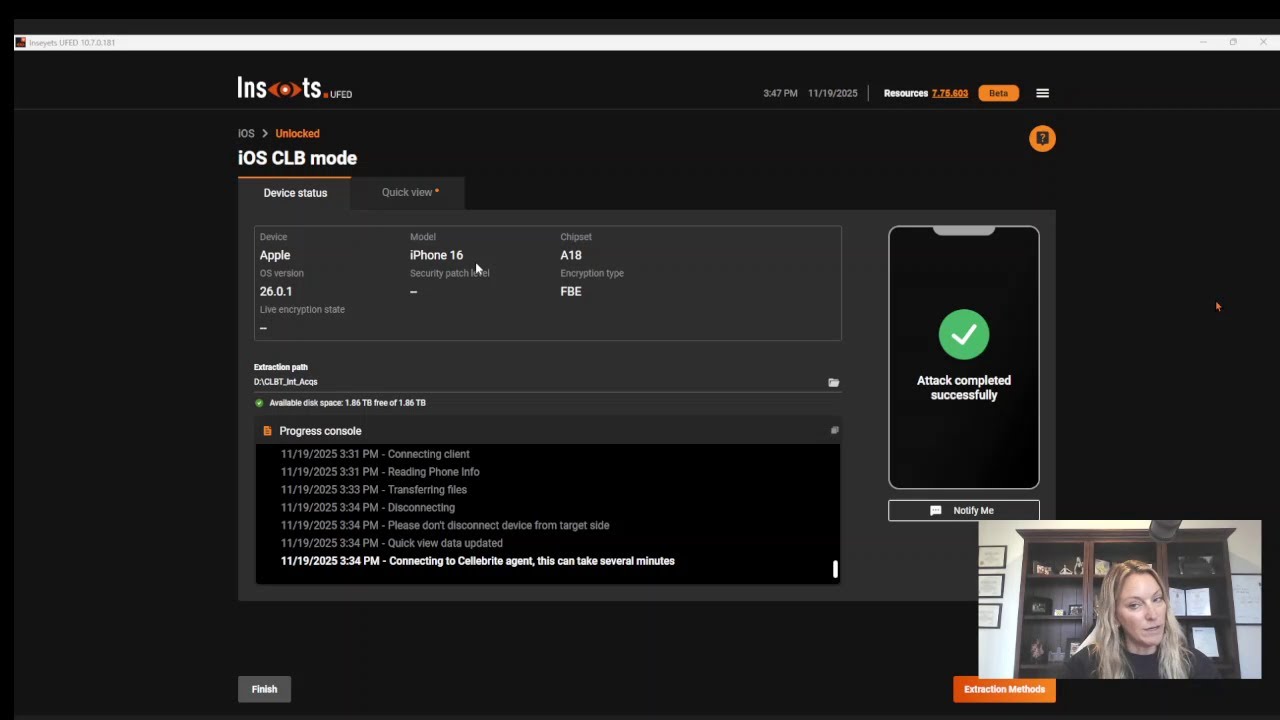
Task: Click the green attack completed checkmark
Action: pos(964,335)
